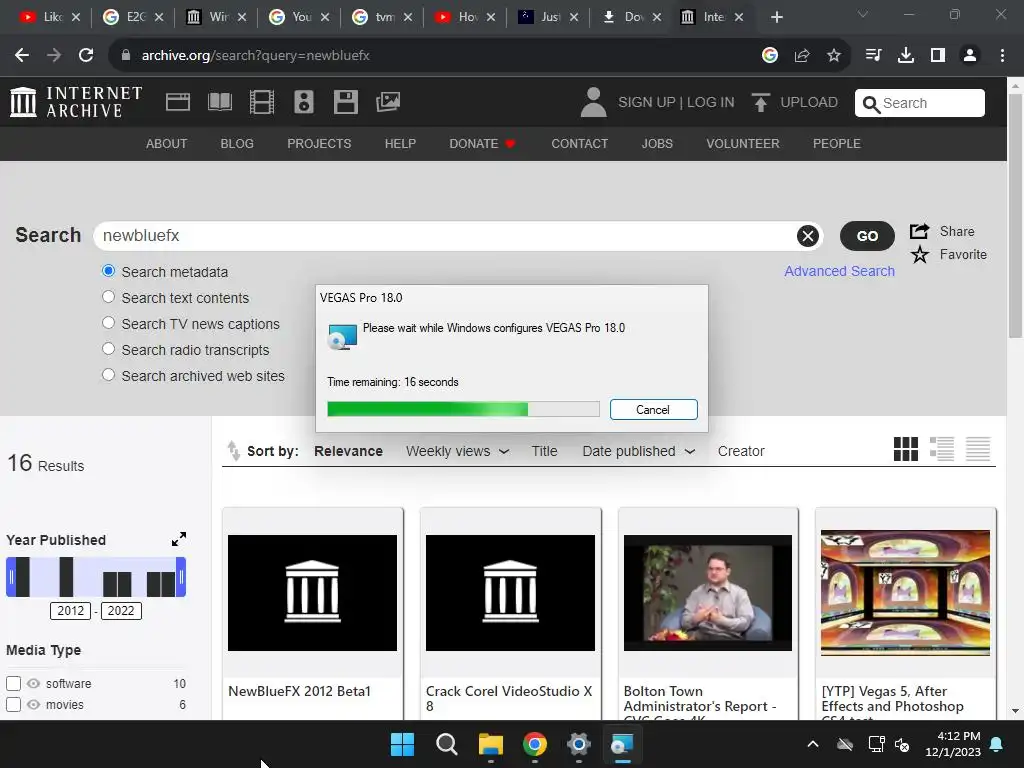This screenshot has height=768, width=1024.
Task: Select Search radio transcripts option
Action: tap(108, 349)
